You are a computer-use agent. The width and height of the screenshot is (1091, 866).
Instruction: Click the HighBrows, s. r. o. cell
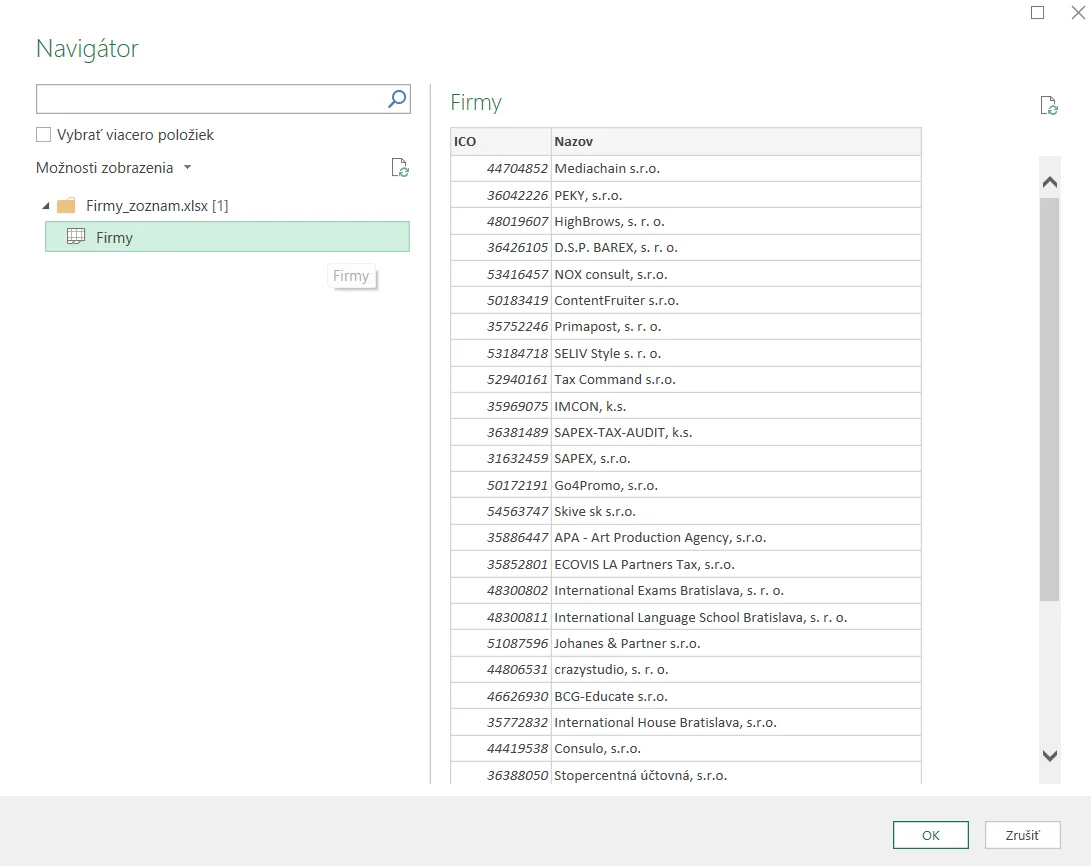[x=736, y=221]
